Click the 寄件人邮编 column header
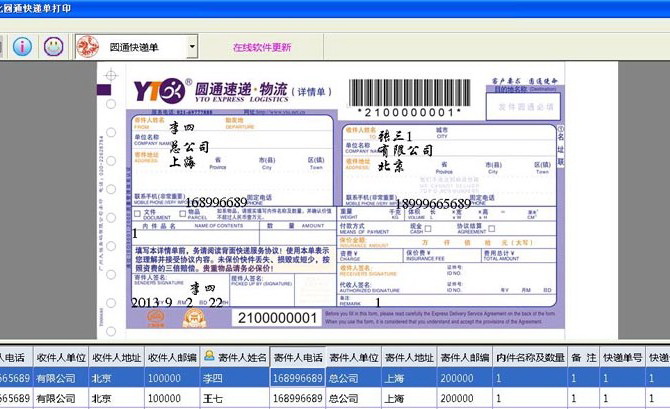 pyautogui.click(x=464, y=358)
